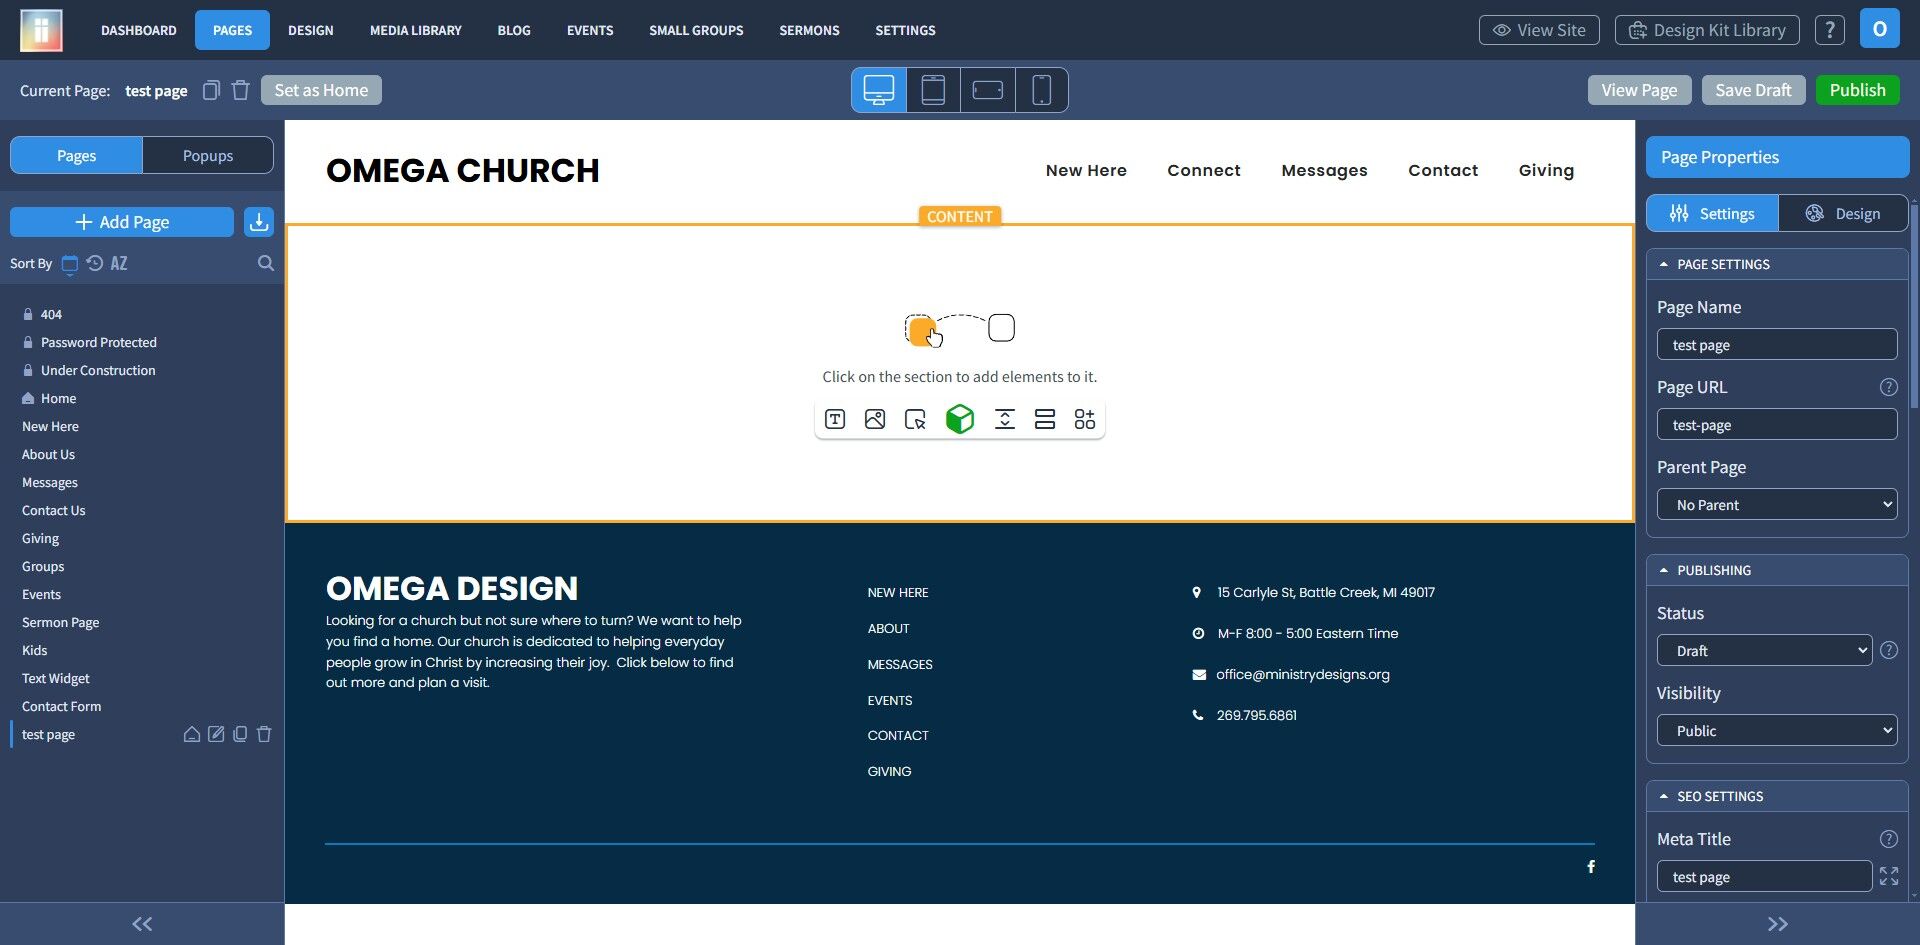Delete test page using the list trash icon
The width and height of the screenshot is (1920, 945).
pos(264,734)
